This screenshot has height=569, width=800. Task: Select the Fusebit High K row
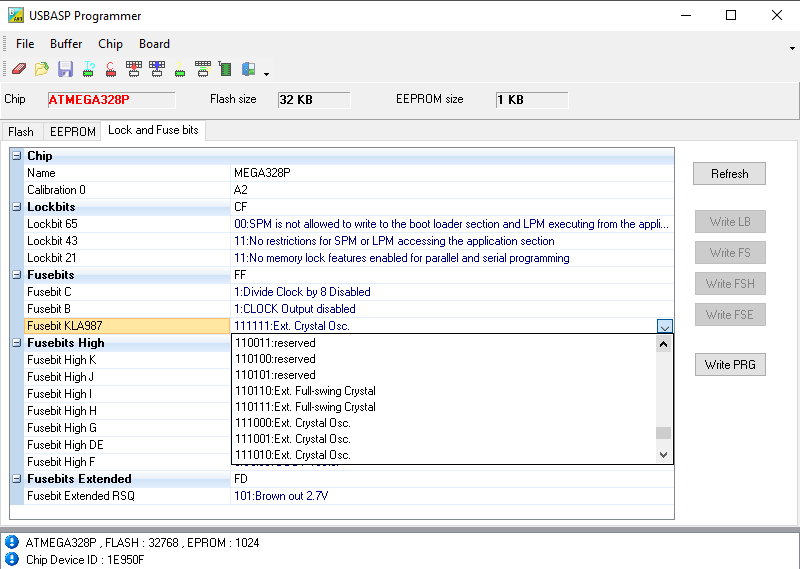128,360
